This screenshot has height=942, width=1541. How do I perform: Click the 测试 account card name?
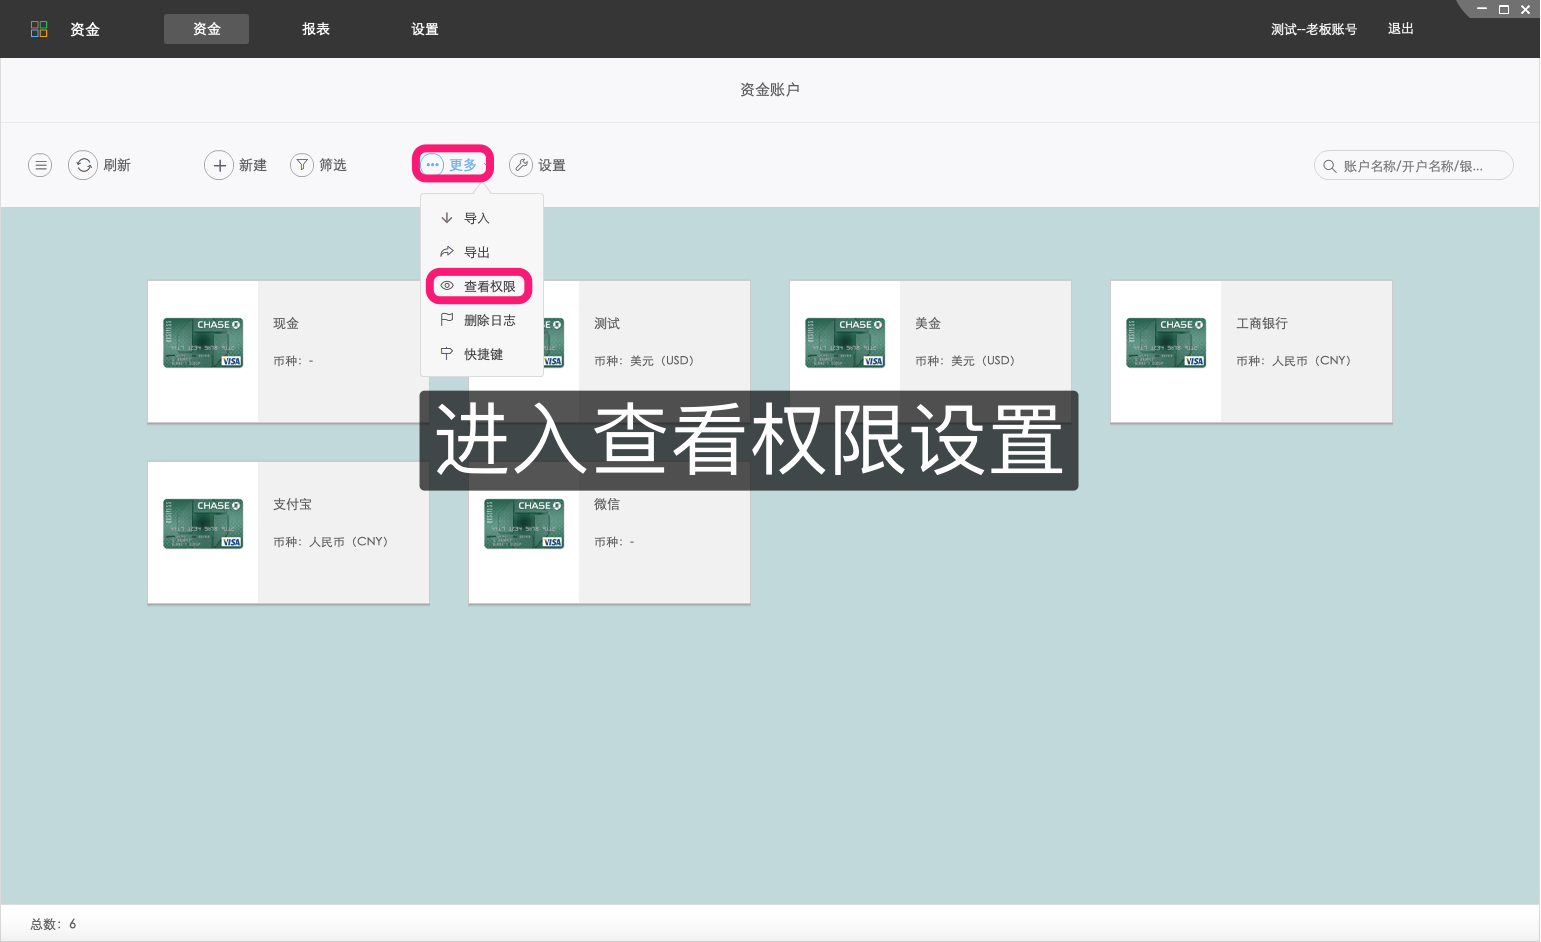pos(607,324)
